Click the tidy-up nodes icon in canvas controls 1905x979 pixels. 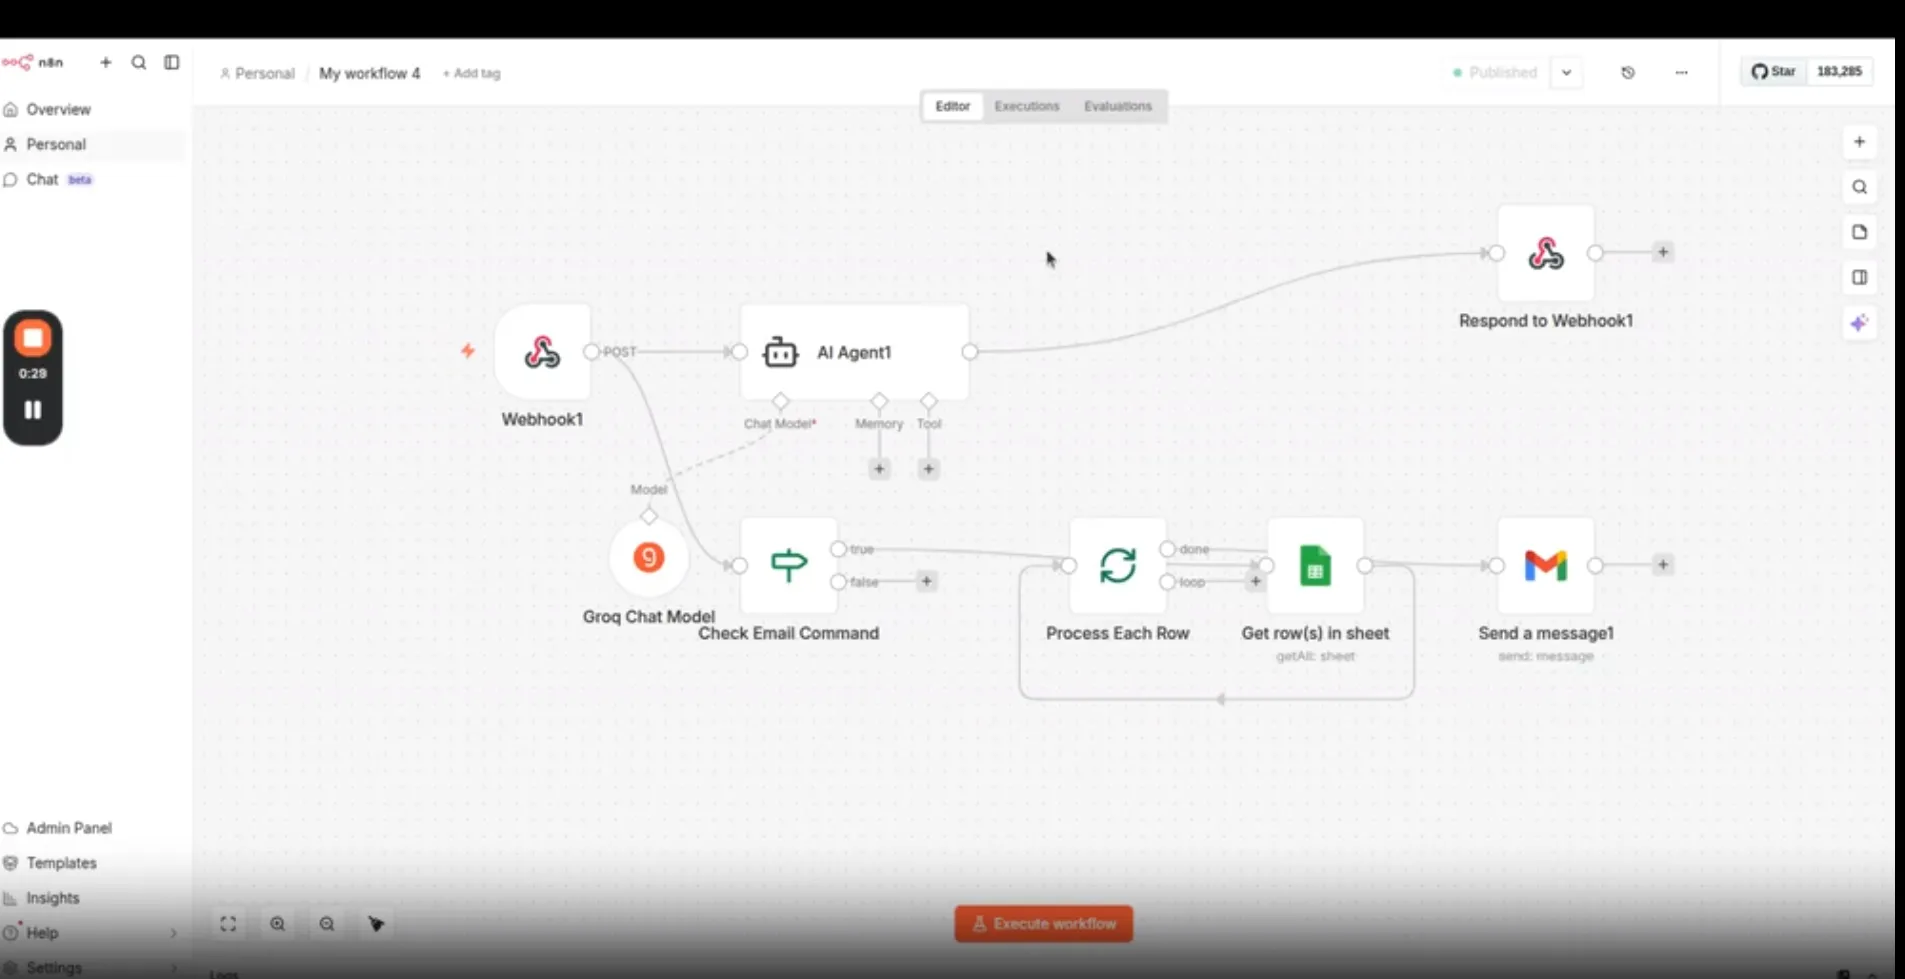(x=376, y=924)
